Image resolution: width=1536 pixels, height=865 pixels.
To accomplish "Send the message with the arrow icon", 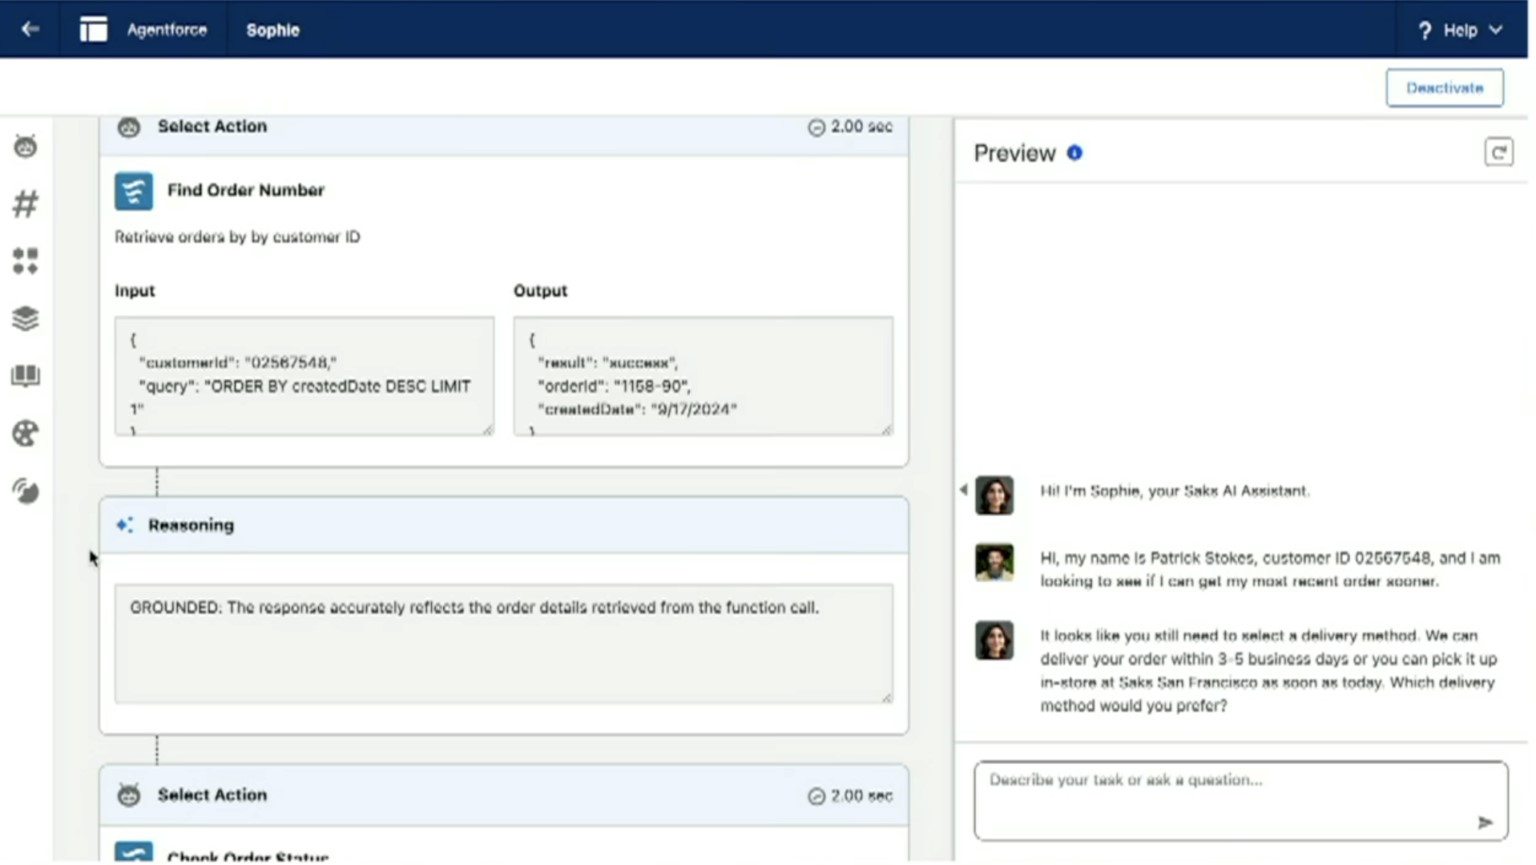I will pos(1485,822).
